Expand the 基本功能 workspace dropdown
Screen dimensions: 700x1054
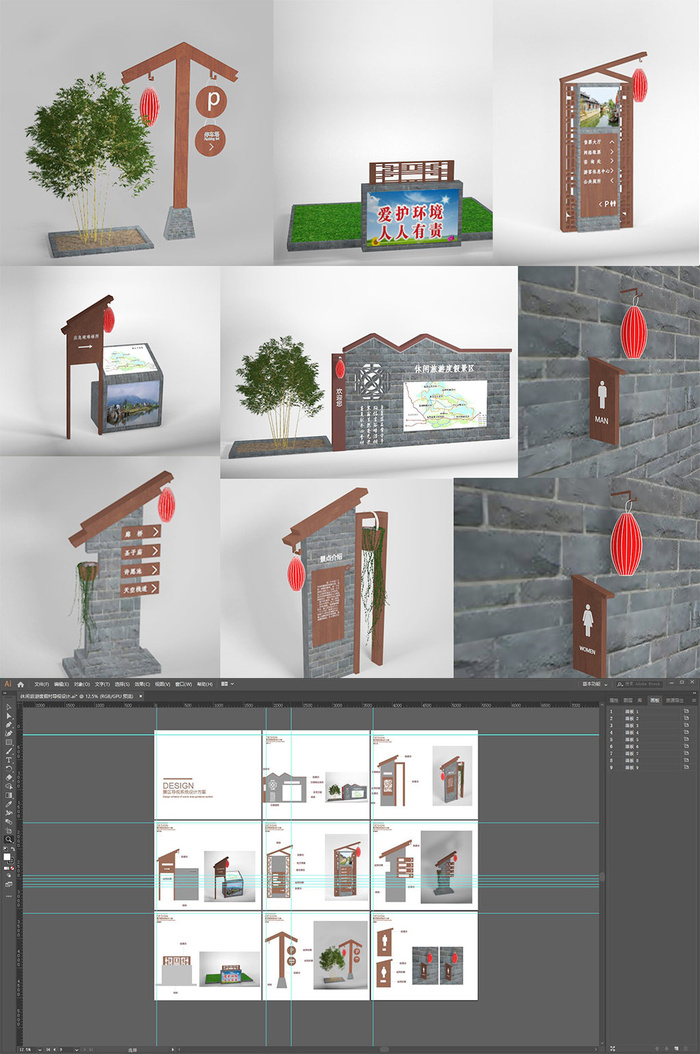[593, 684]
